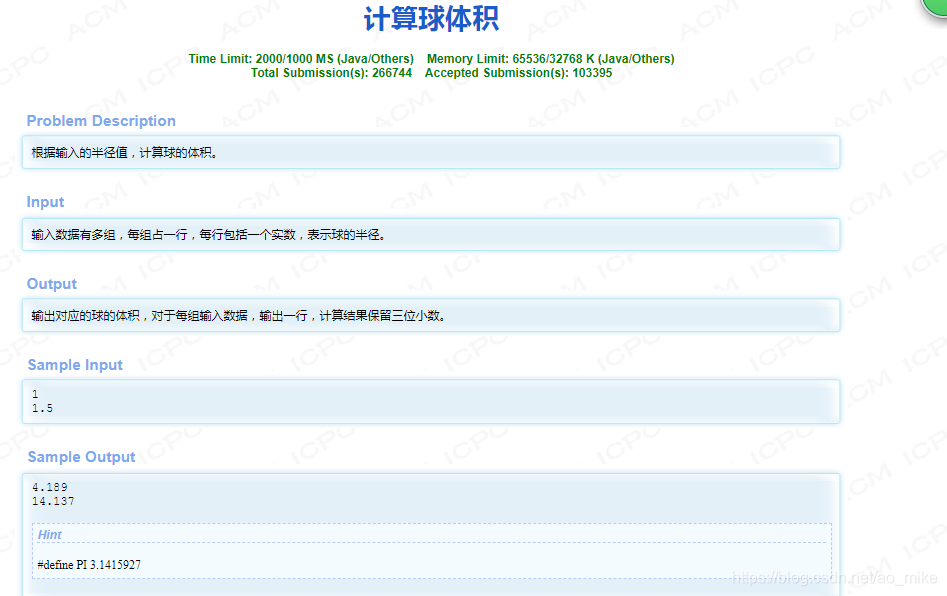947x596 pixels.
Task: Click the Sample Input heading
Action: pyautogui.click(x=75, y=365)
